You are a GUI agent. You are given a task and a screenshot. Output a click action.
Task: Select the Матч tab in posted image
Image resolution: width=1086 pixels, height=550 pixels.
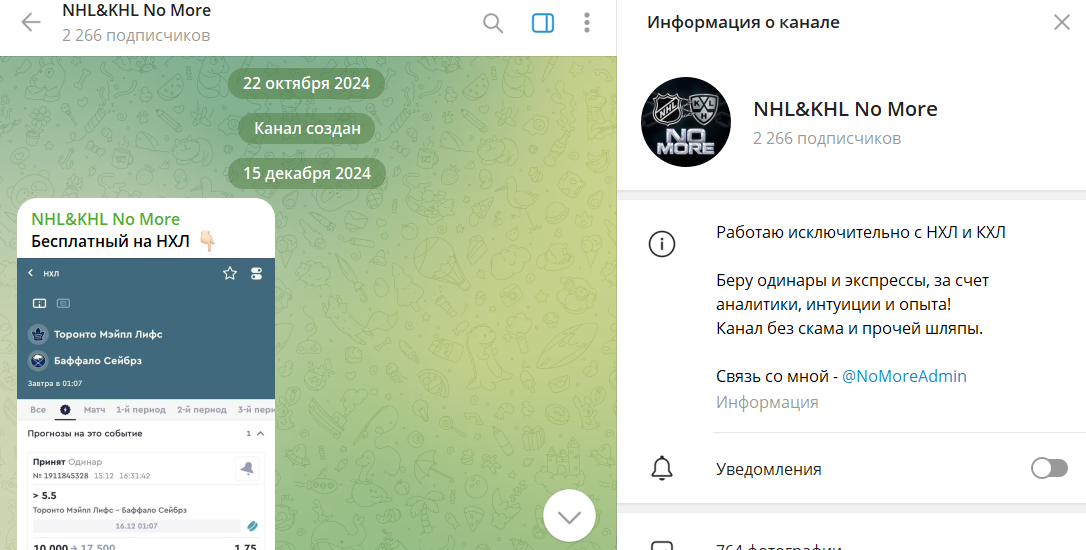tap(95, 410)
